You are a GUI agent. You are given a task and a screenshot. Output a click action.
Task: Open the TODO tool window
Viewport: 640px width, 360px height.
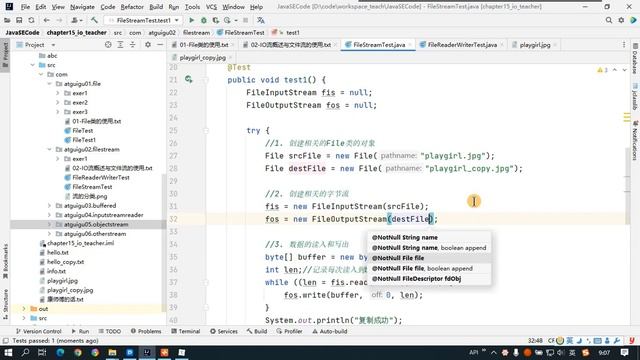coord(109,331)
